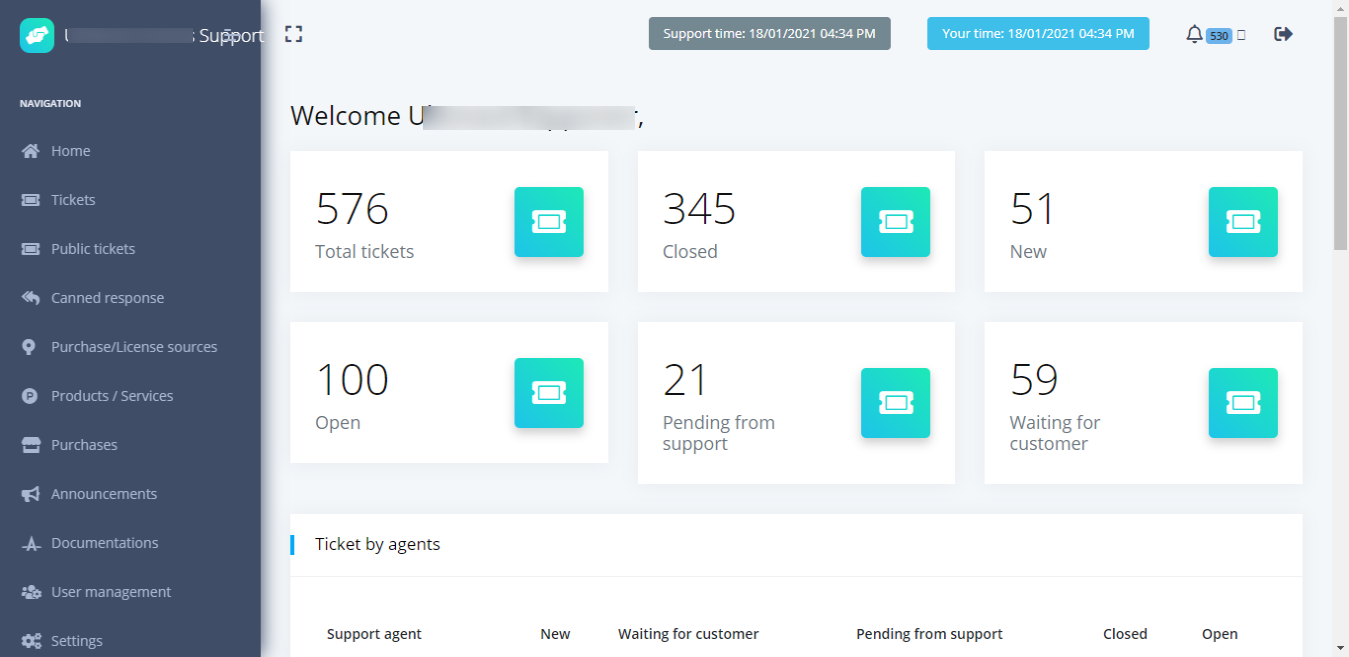This screenshot has width=1349, height=657.
Task: Open the ticket icon on the Closed card
Action: pyautogui.click(x=894, y=222)
